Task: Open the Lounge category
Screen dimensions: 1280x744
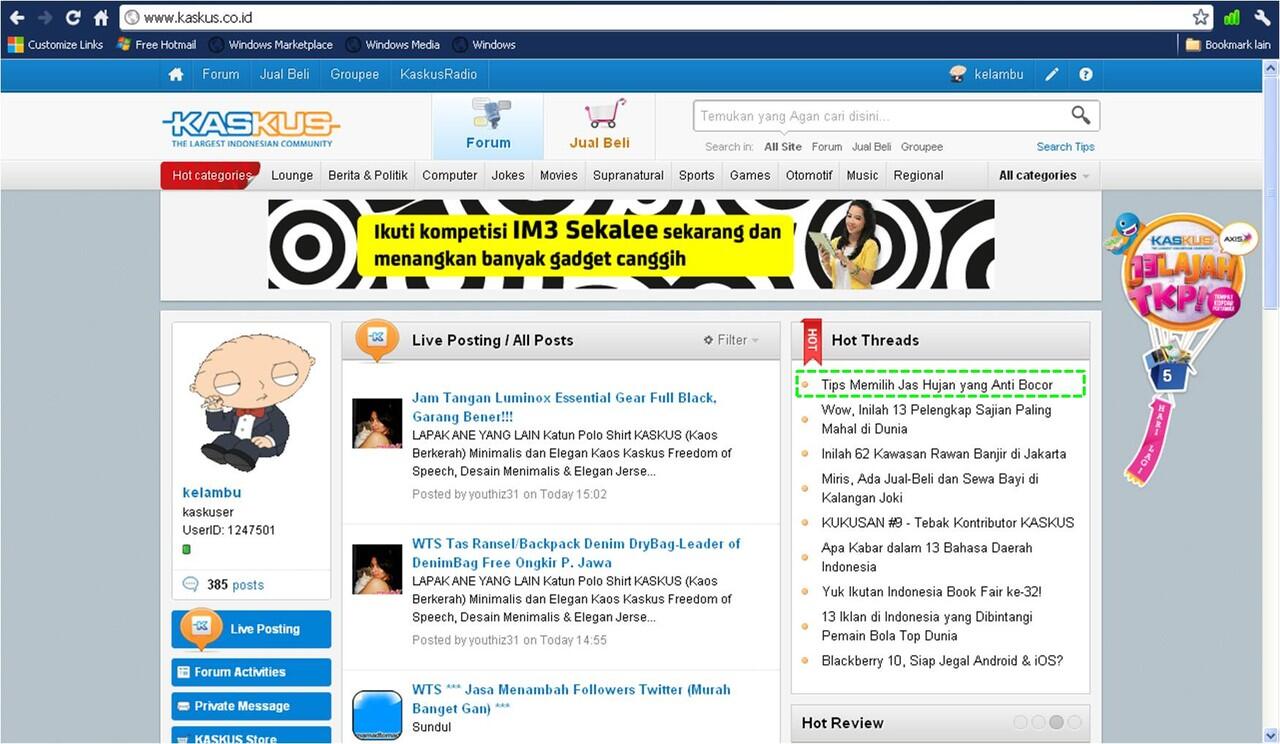Action: click(292, 175)
